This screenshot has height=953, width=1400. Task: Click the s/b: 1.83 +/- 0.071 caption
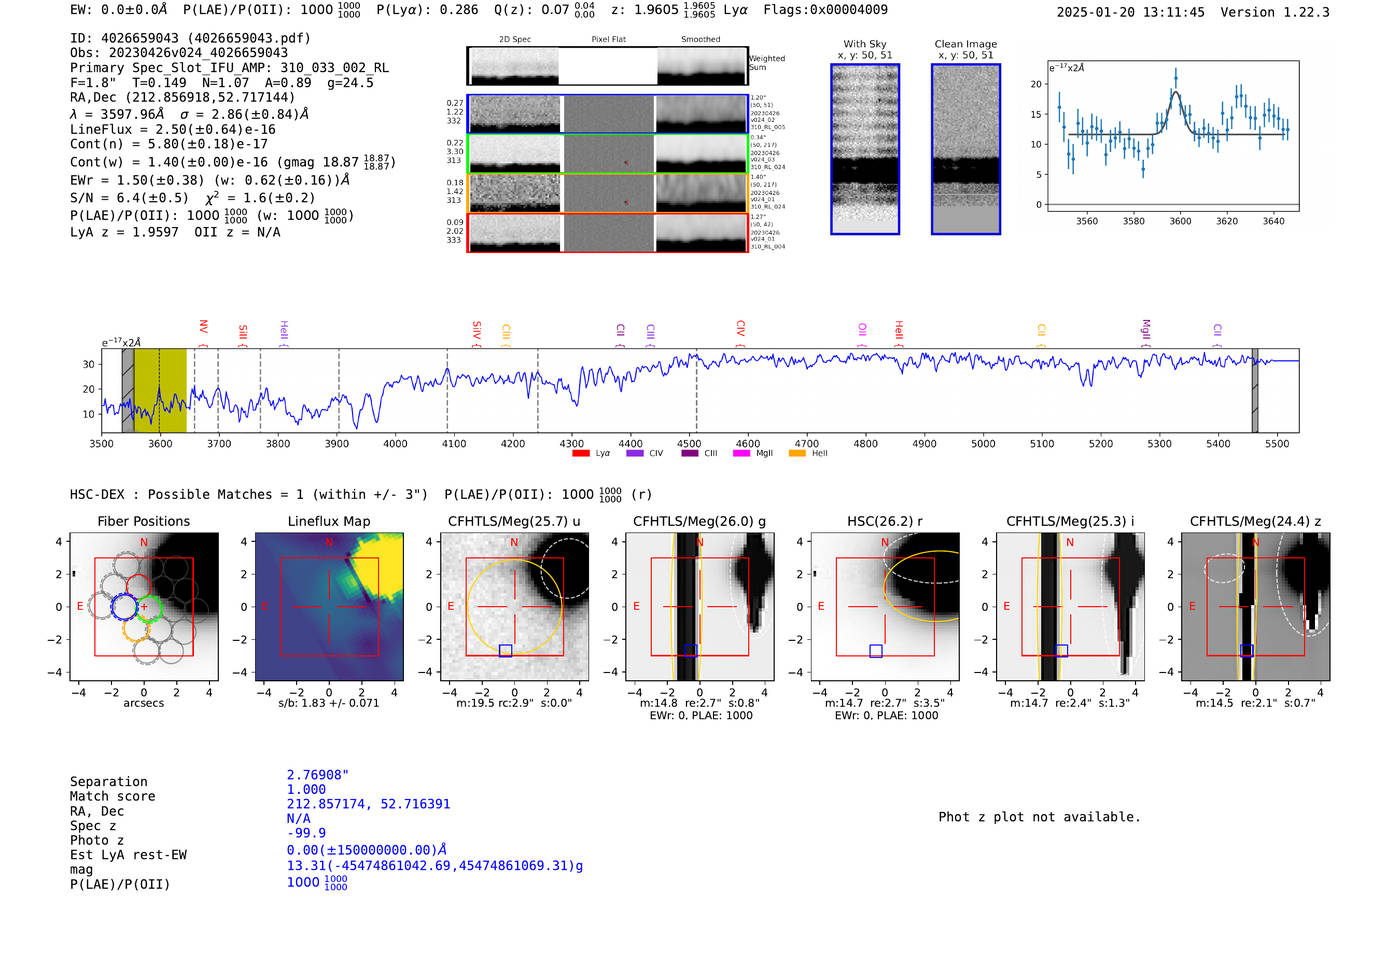point(329,703)
